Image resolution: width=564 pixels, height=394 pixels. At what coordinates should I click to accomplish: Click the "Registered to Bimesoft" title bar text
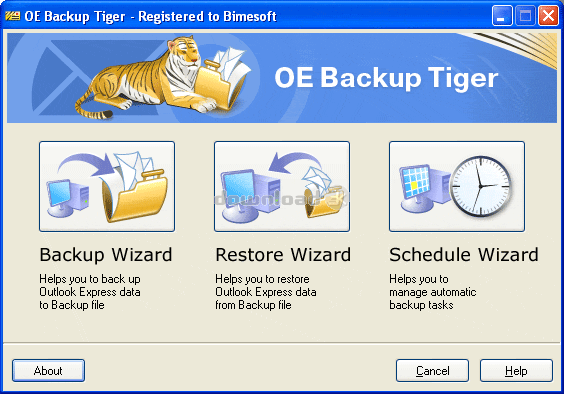tap(208, 17)
